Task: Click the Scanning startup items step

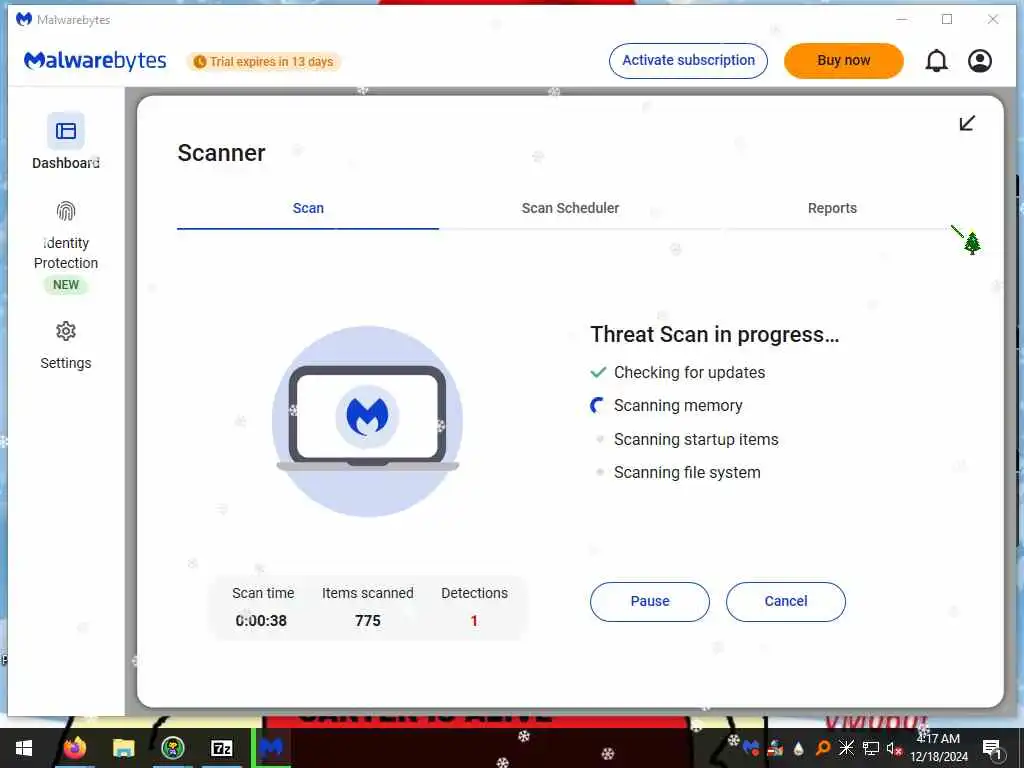Action: click(696, 440)
